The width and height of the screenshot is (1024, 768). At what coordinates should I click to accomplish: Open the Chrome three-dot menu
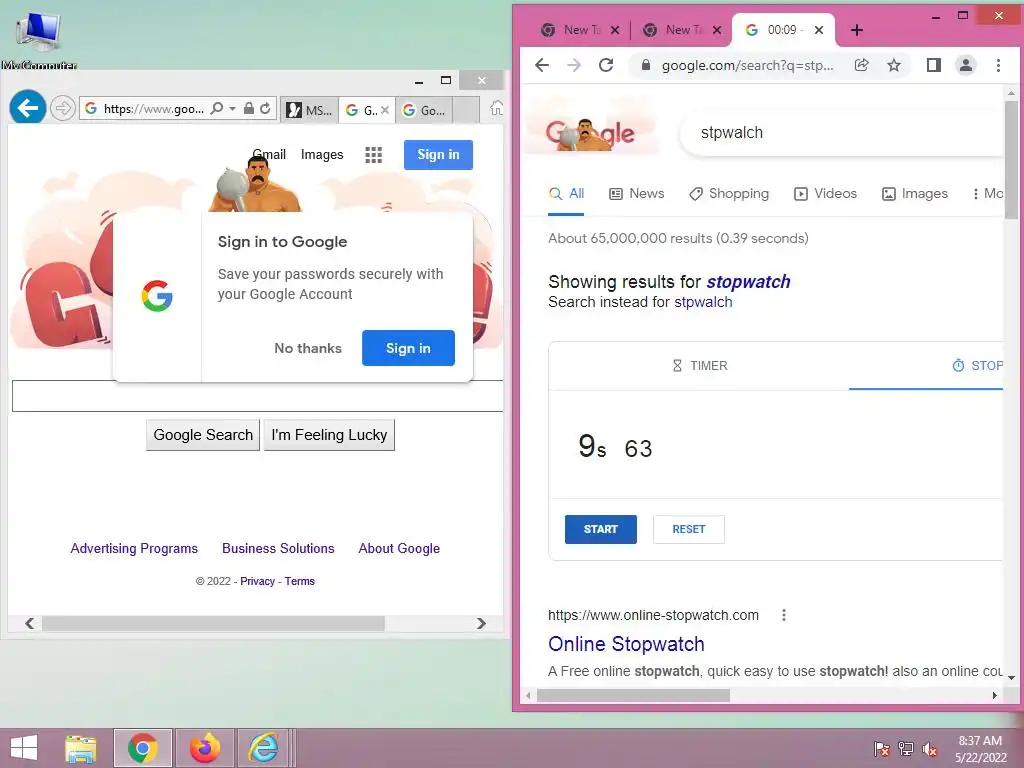[999, 65]
